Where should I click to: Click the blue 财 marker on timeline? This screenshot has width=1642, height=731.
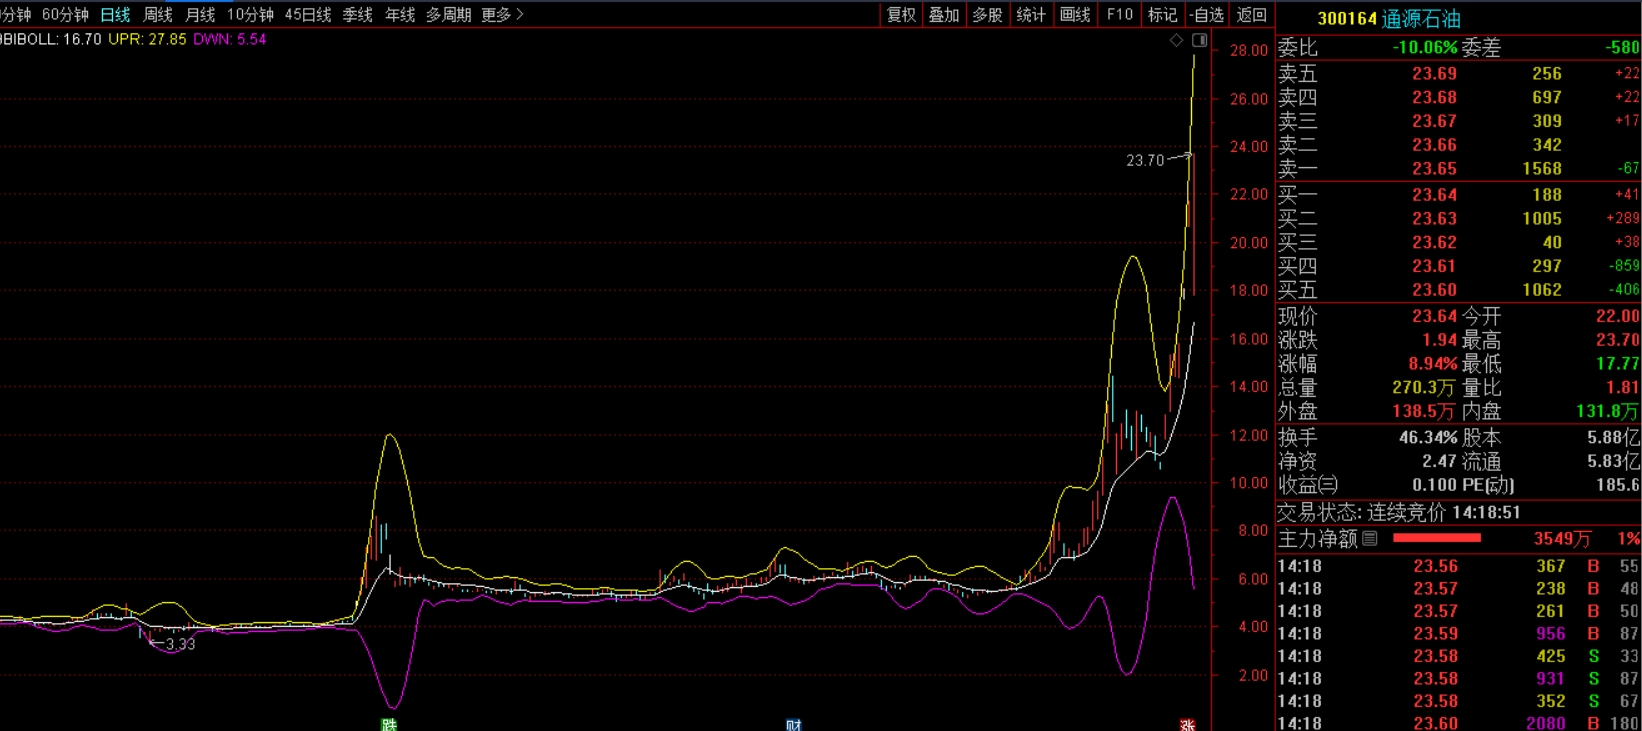coord(793,724)
